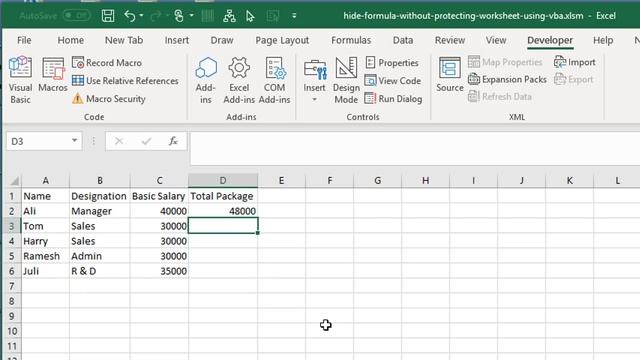Switch to the Page Layout tab

tap(282, 40)
